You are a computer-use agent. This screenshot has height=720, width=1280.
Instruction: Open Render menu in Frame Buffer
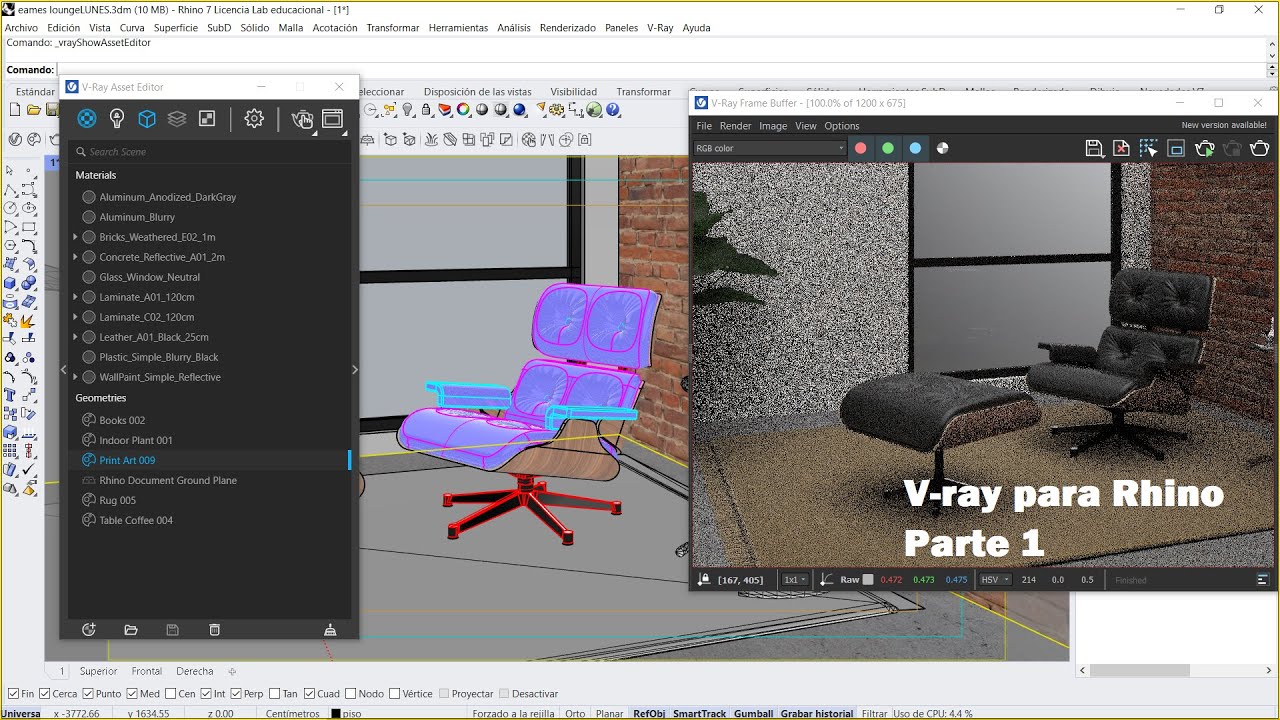pos(735,126)
